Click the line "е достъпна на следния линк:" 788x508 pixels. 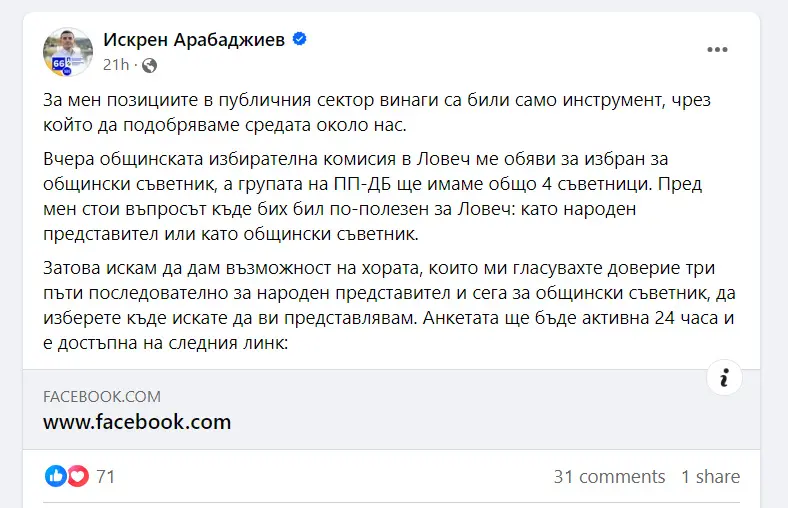point(165,342)
